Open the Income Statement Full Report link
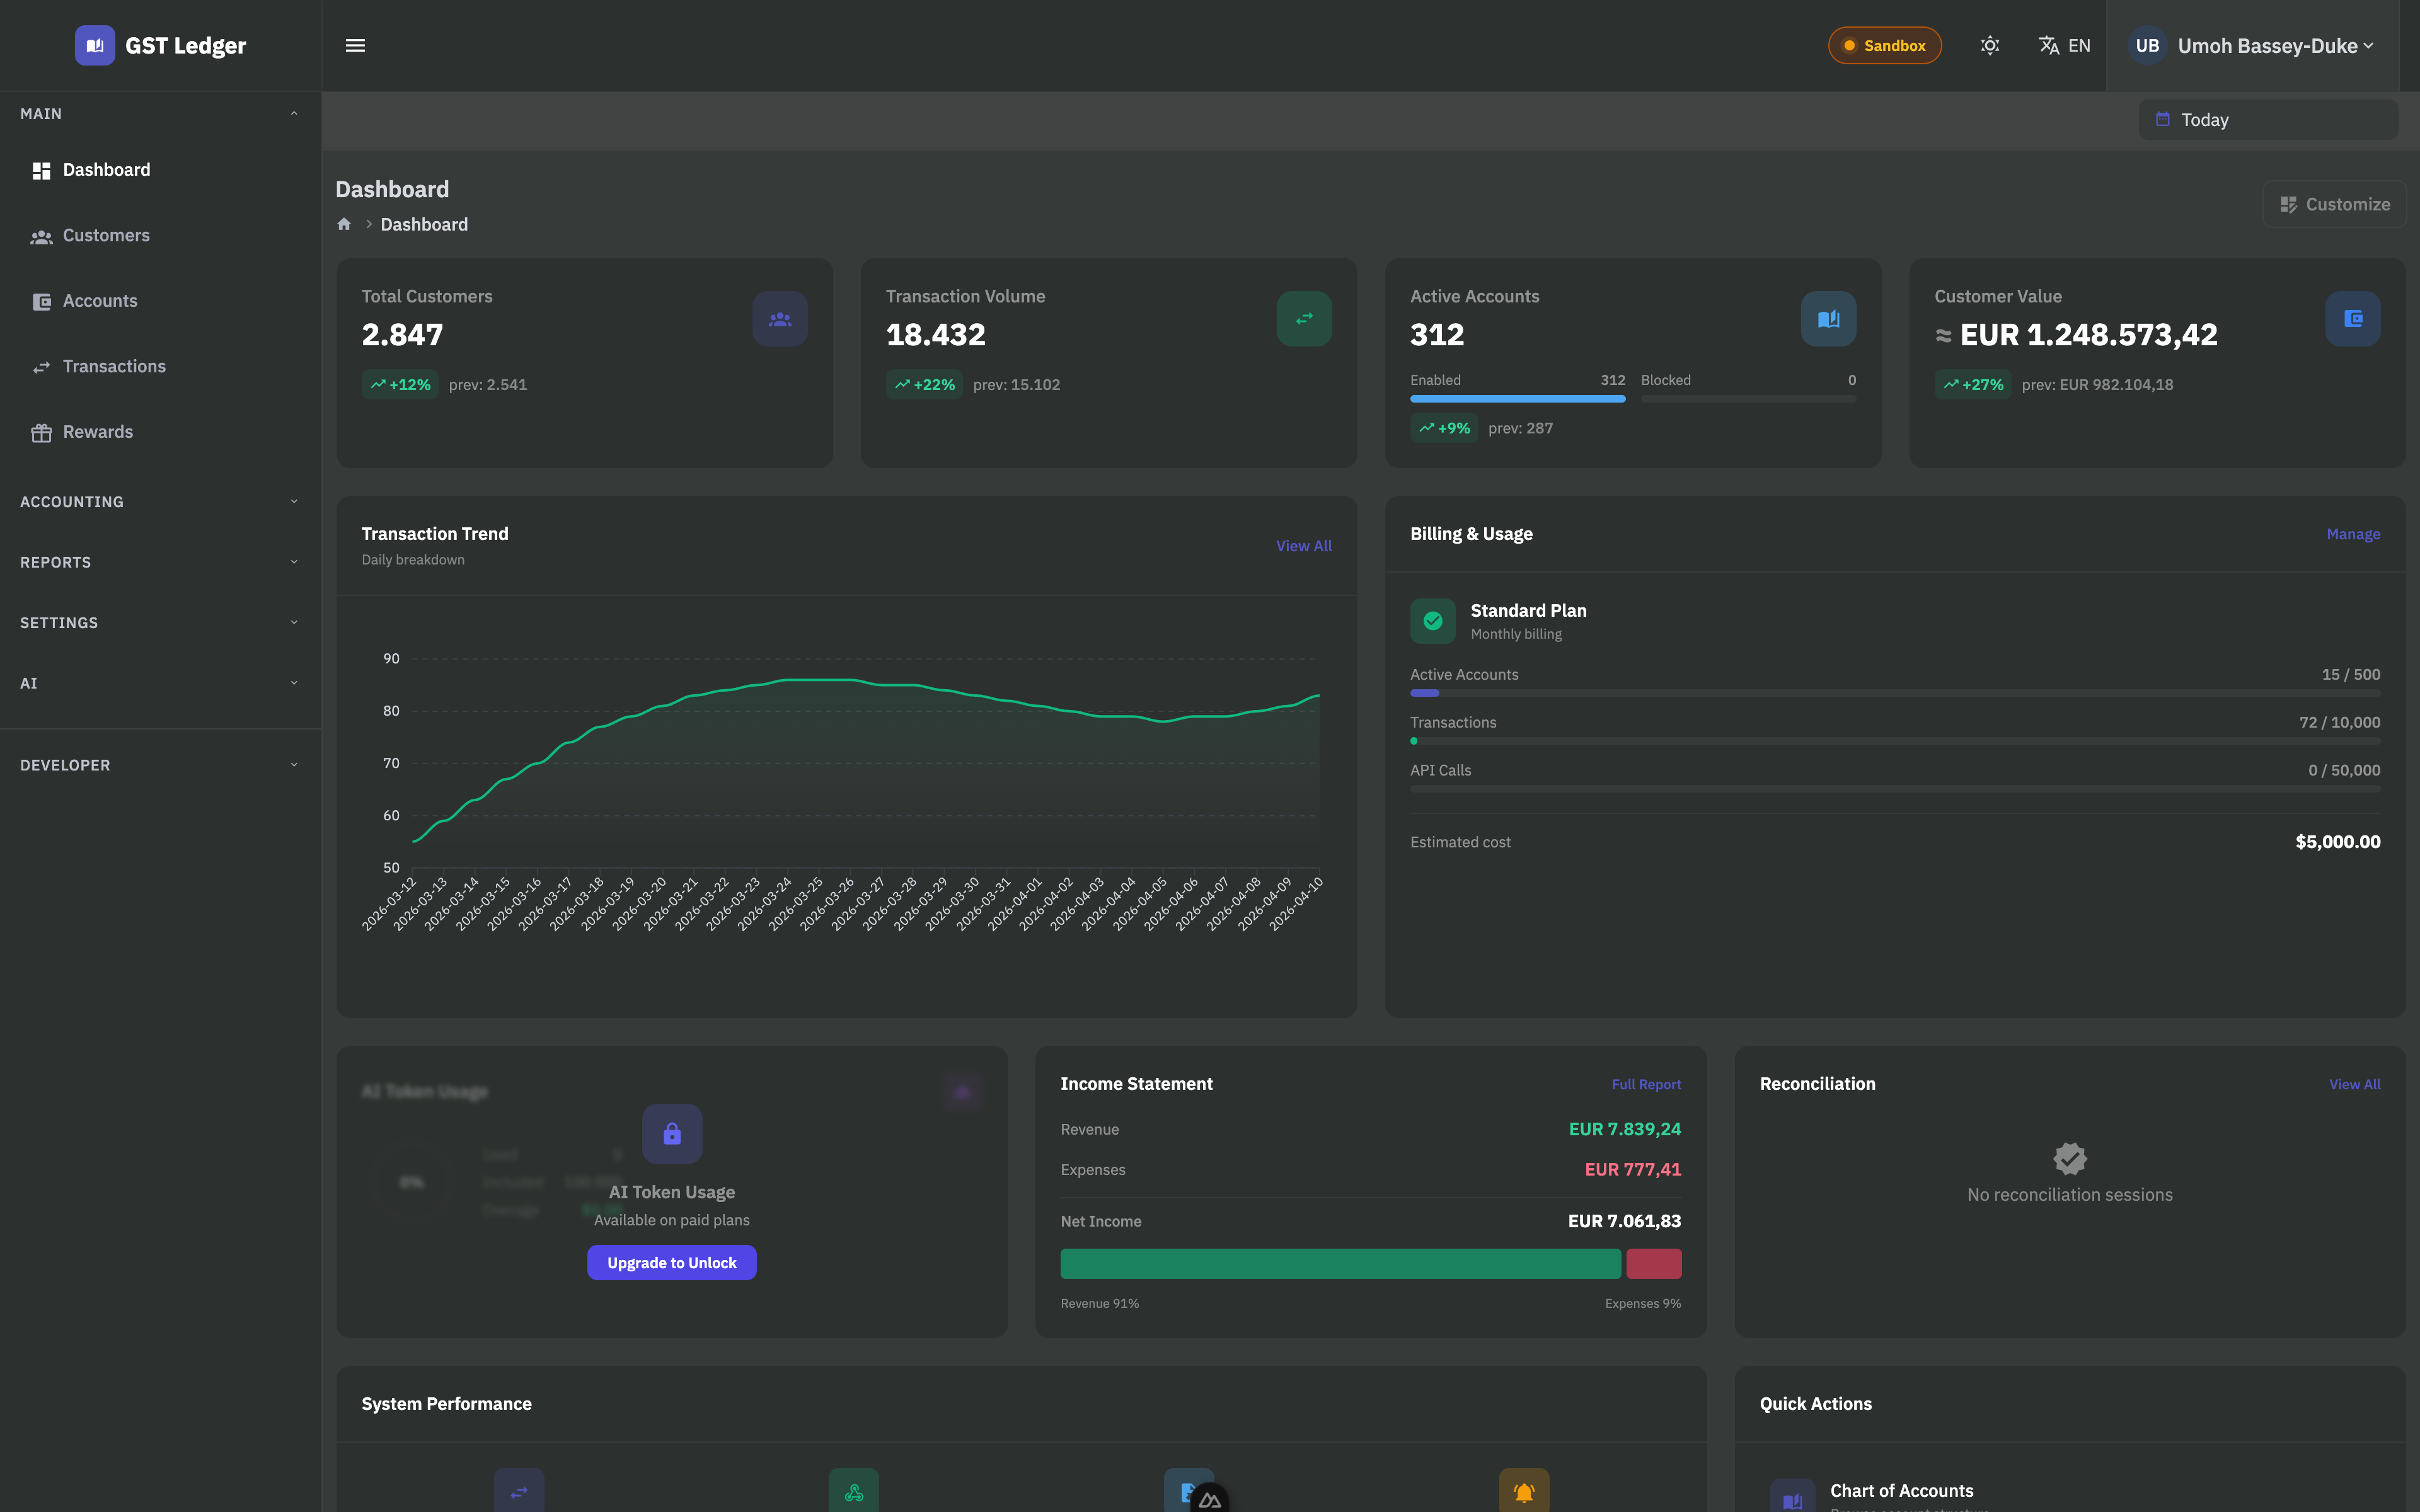Viewport: 2420px width, 1512px height. pos(1645,1084)
